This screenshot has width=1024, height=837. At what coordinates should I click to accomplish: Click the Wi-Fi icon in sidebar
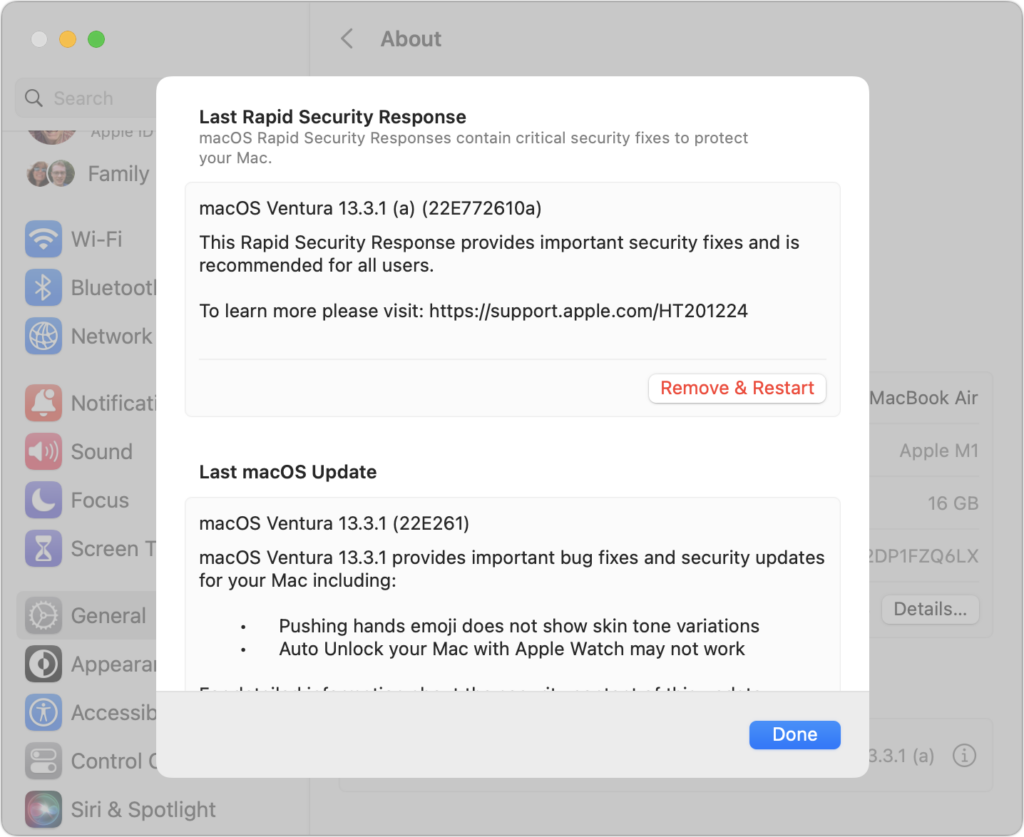[x=43, y=240]
